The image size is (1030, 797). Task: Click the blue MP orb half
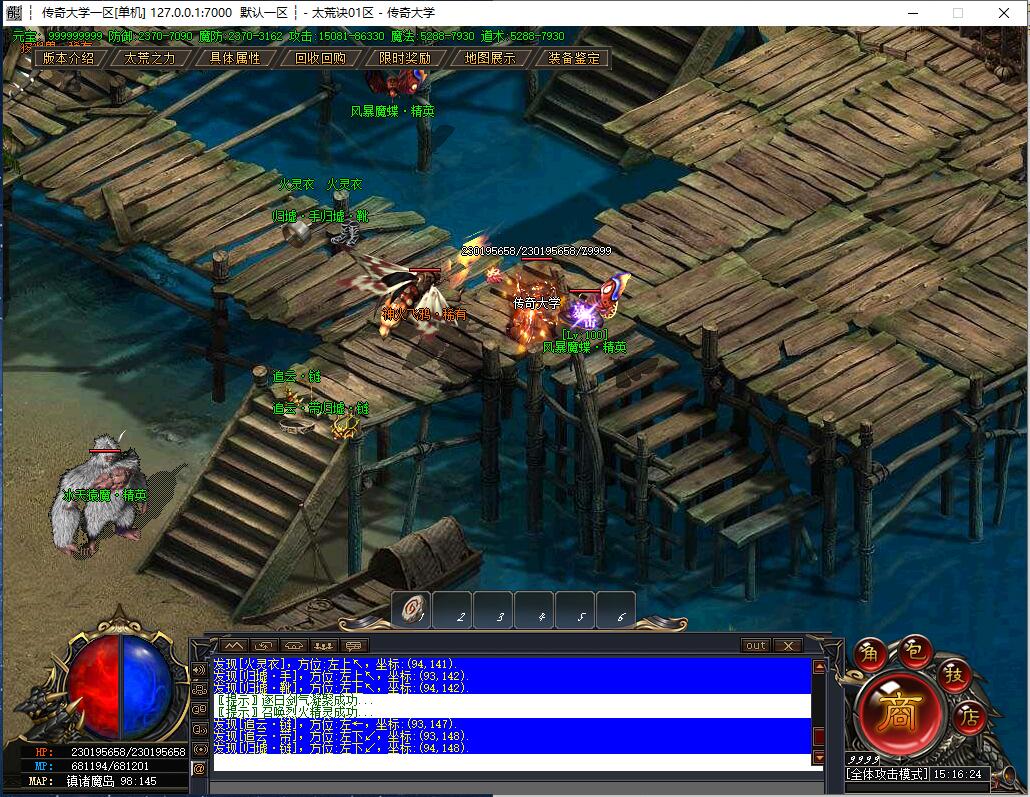click(146, 687)
